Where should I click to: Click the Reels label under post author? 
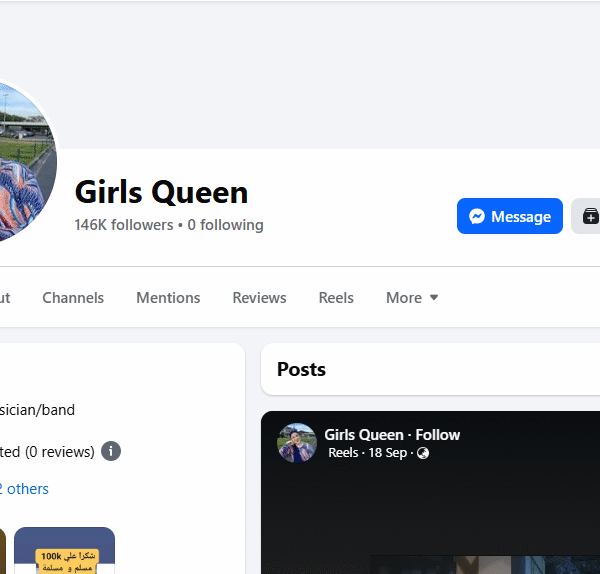tap(343, 453)
